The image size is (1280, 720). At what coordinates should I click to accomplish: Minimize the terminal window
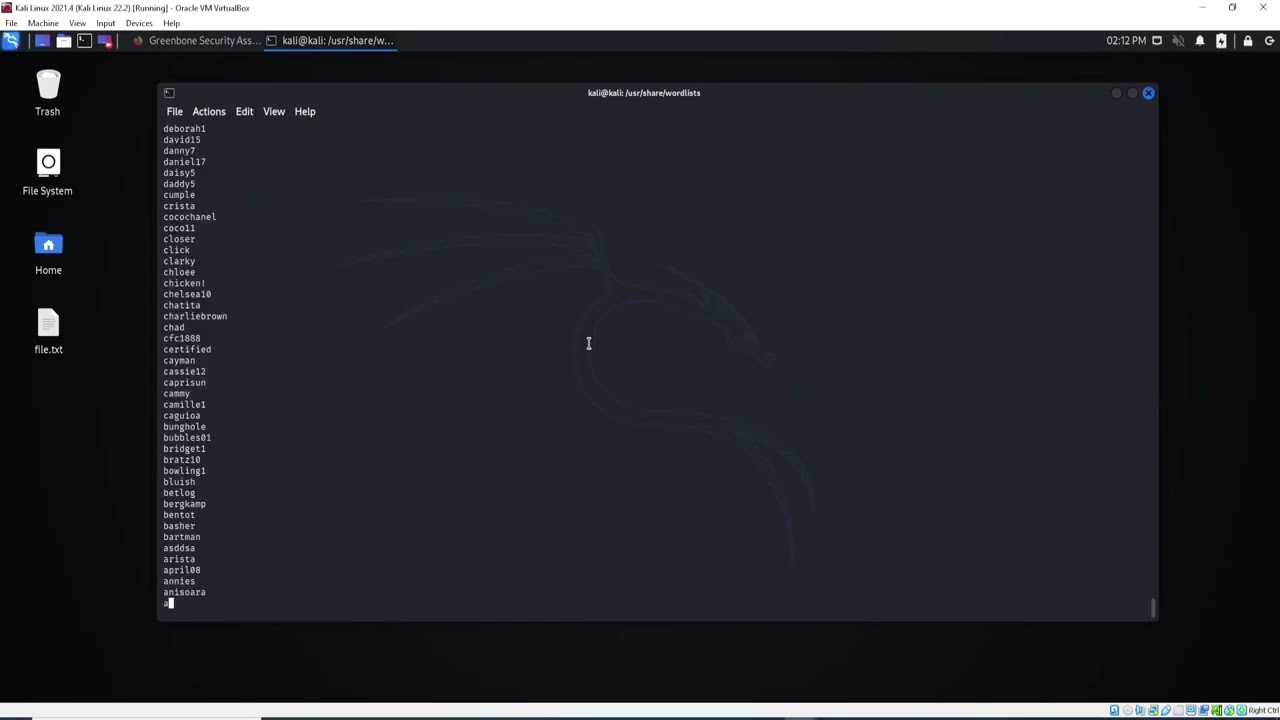point(1116,93)
